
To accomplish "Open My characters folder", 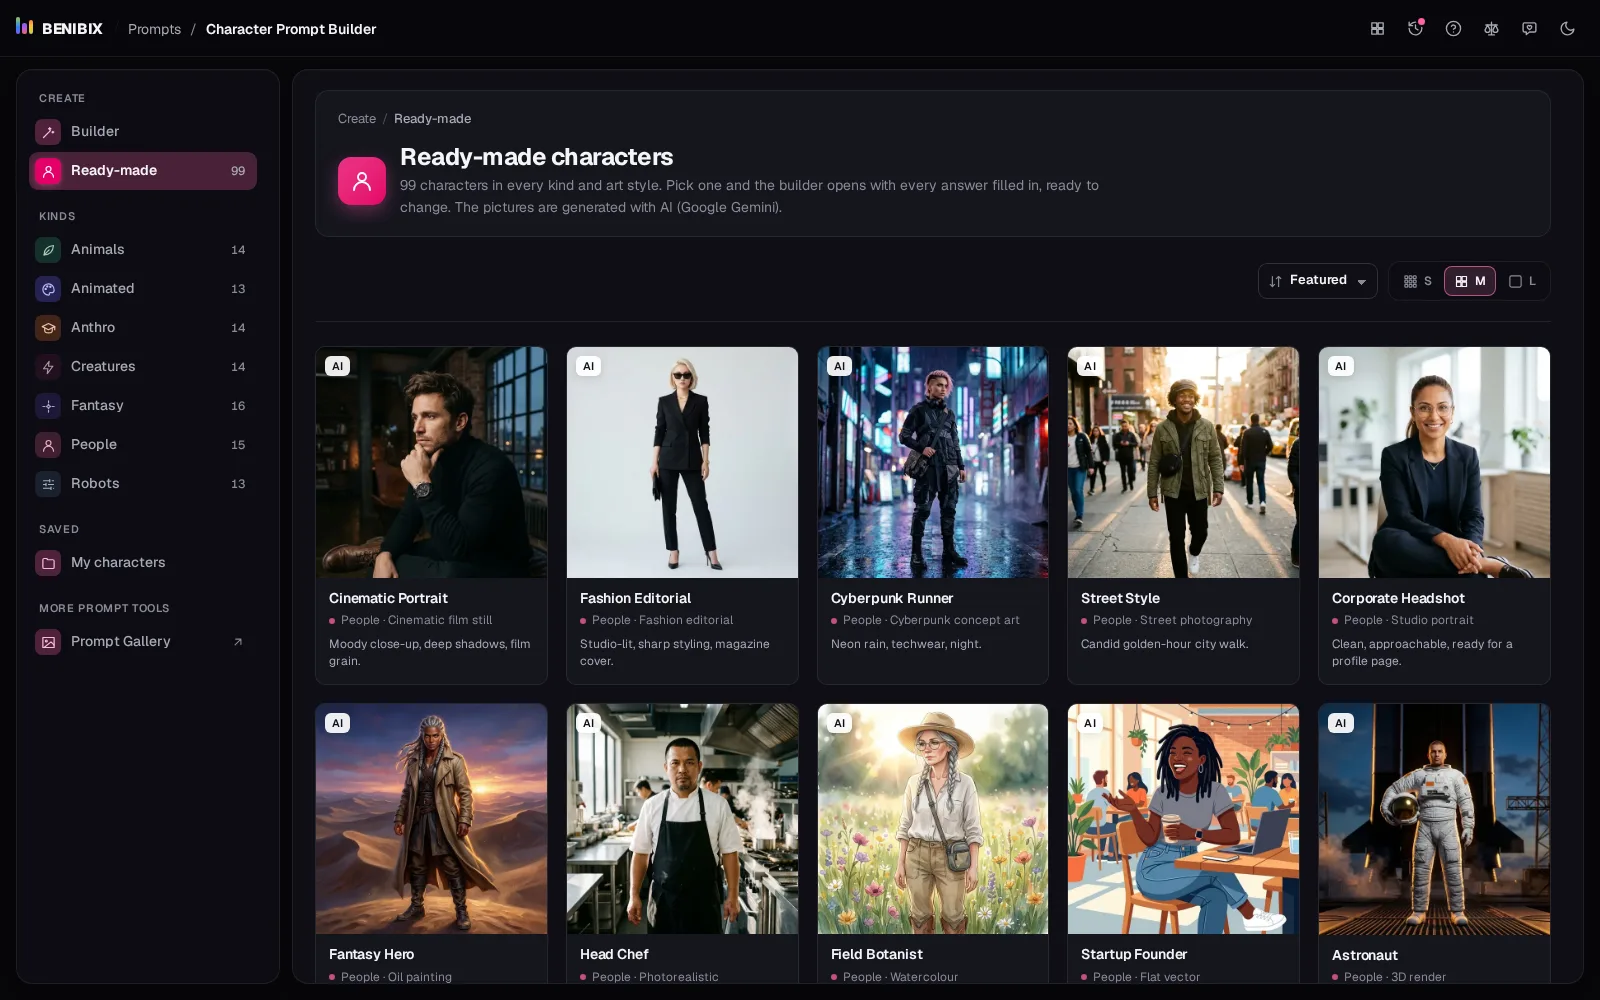I will (143, 562).
